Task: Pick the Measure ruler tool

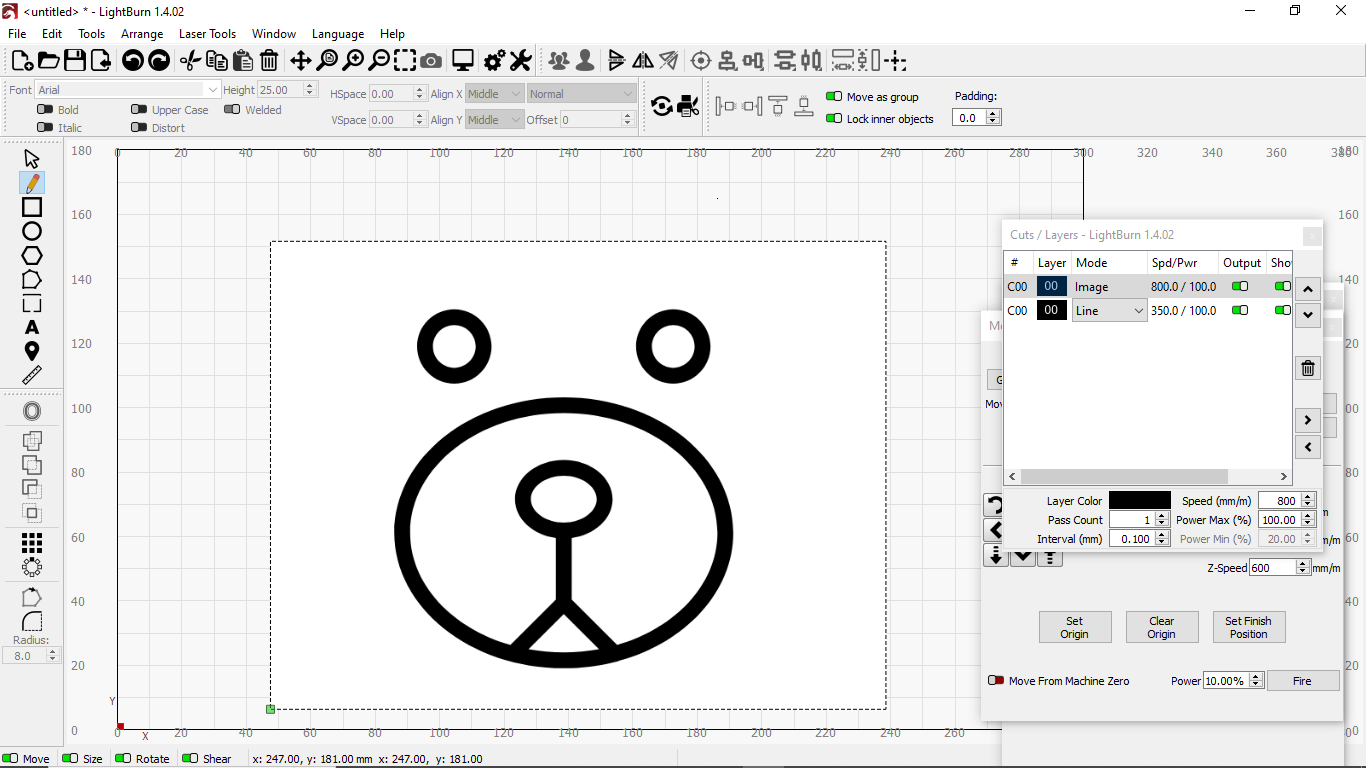Action: point(32,375)
